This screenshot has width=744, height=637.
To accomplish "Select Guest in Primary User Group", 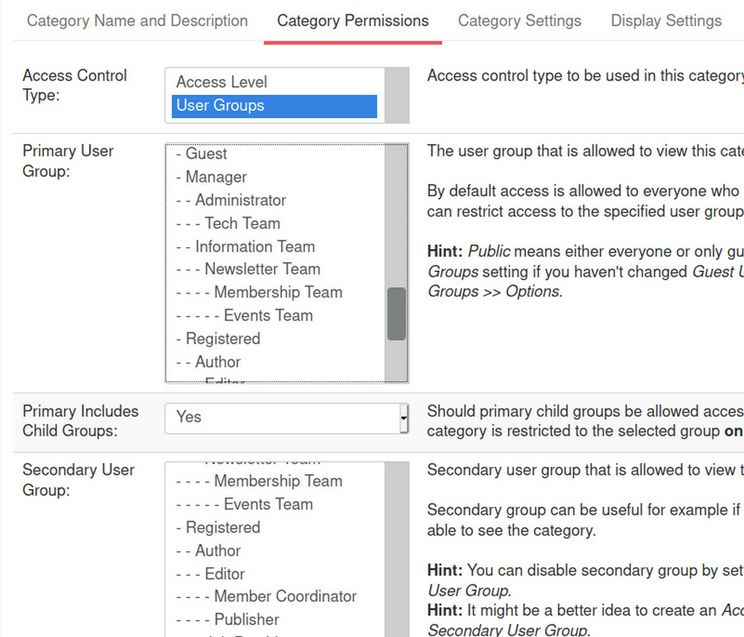I will pyautogui.click(x=206, y=154).
